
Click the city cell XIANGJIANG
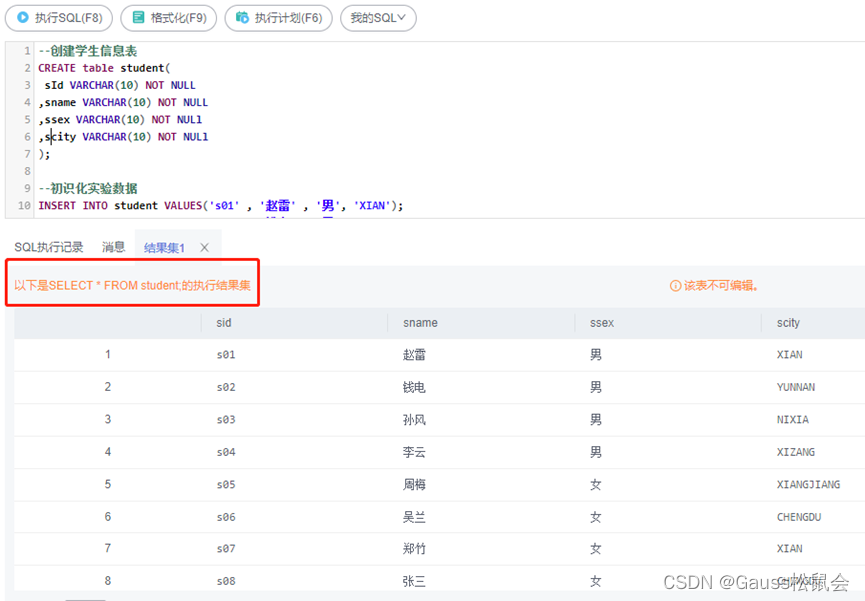coord(808,485)
